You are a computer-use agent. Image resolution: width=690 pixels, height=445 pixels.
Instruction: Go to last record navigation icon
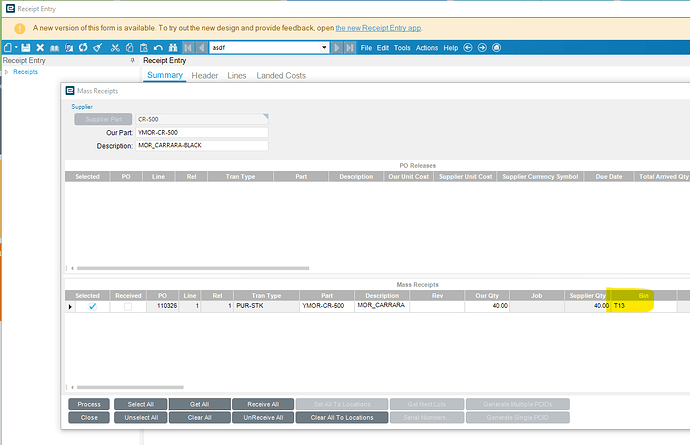pyautogui.click(x=350, y=48)
